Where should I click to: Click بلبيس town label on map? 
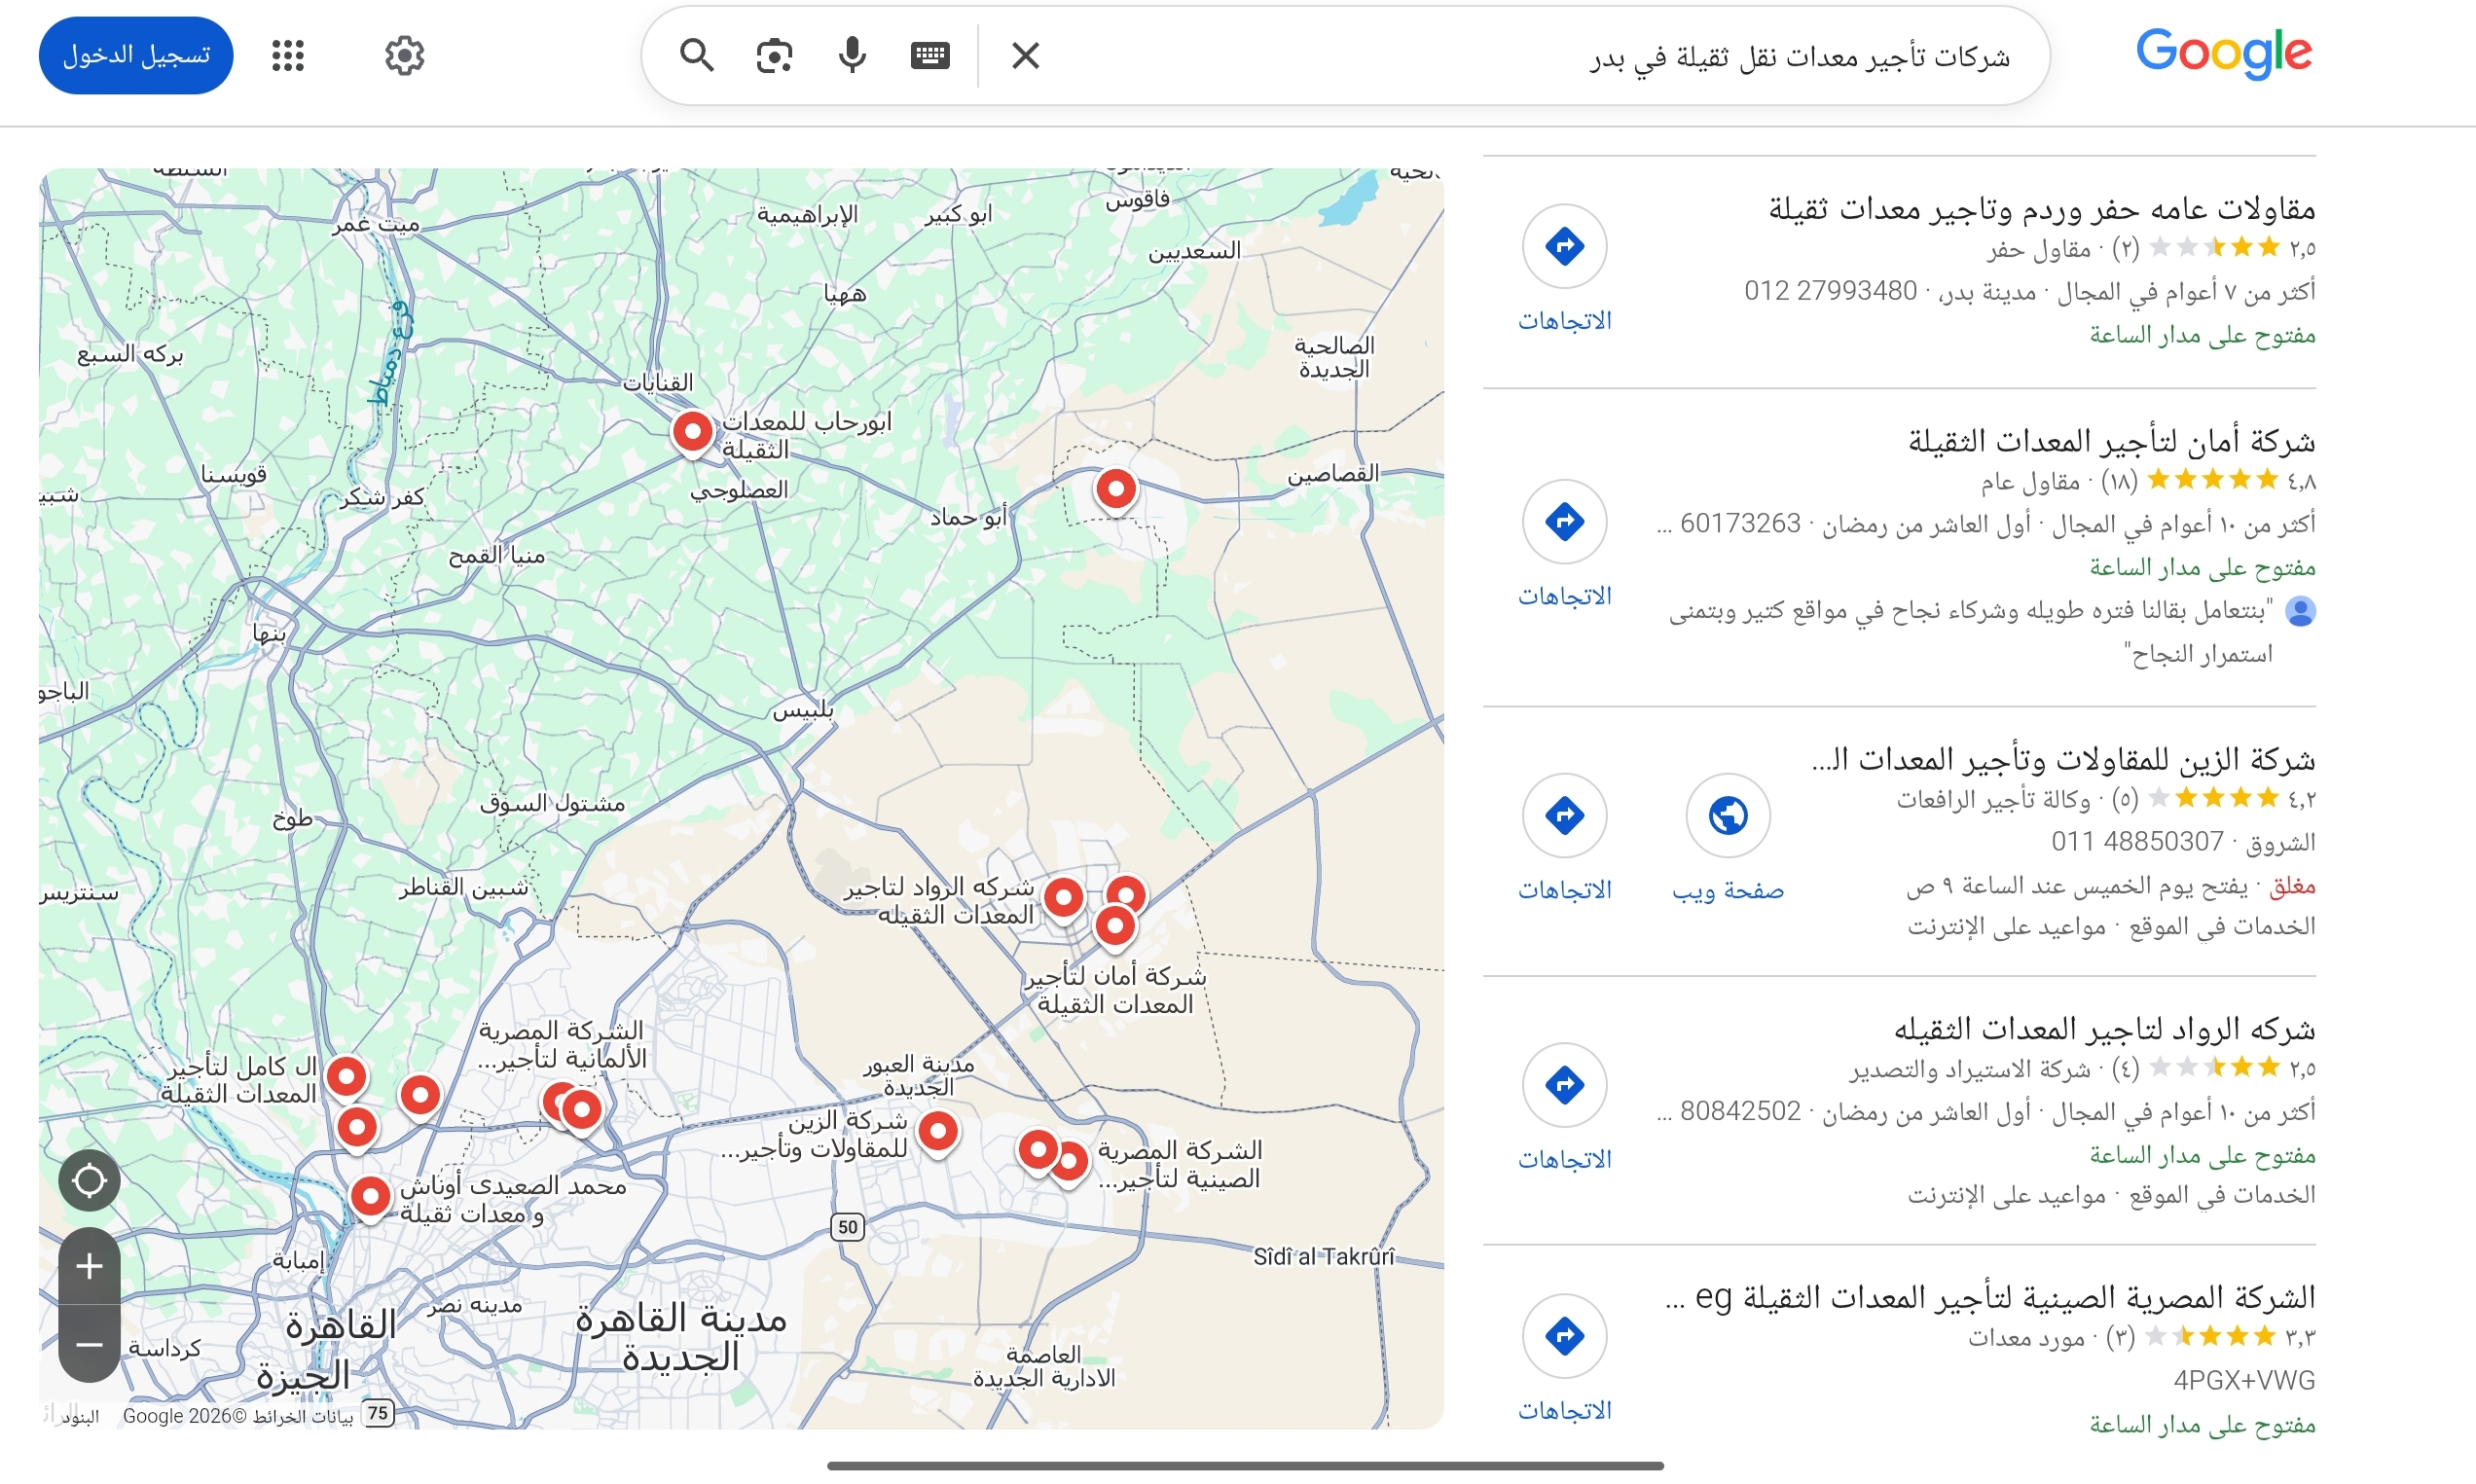coord(803,711)
